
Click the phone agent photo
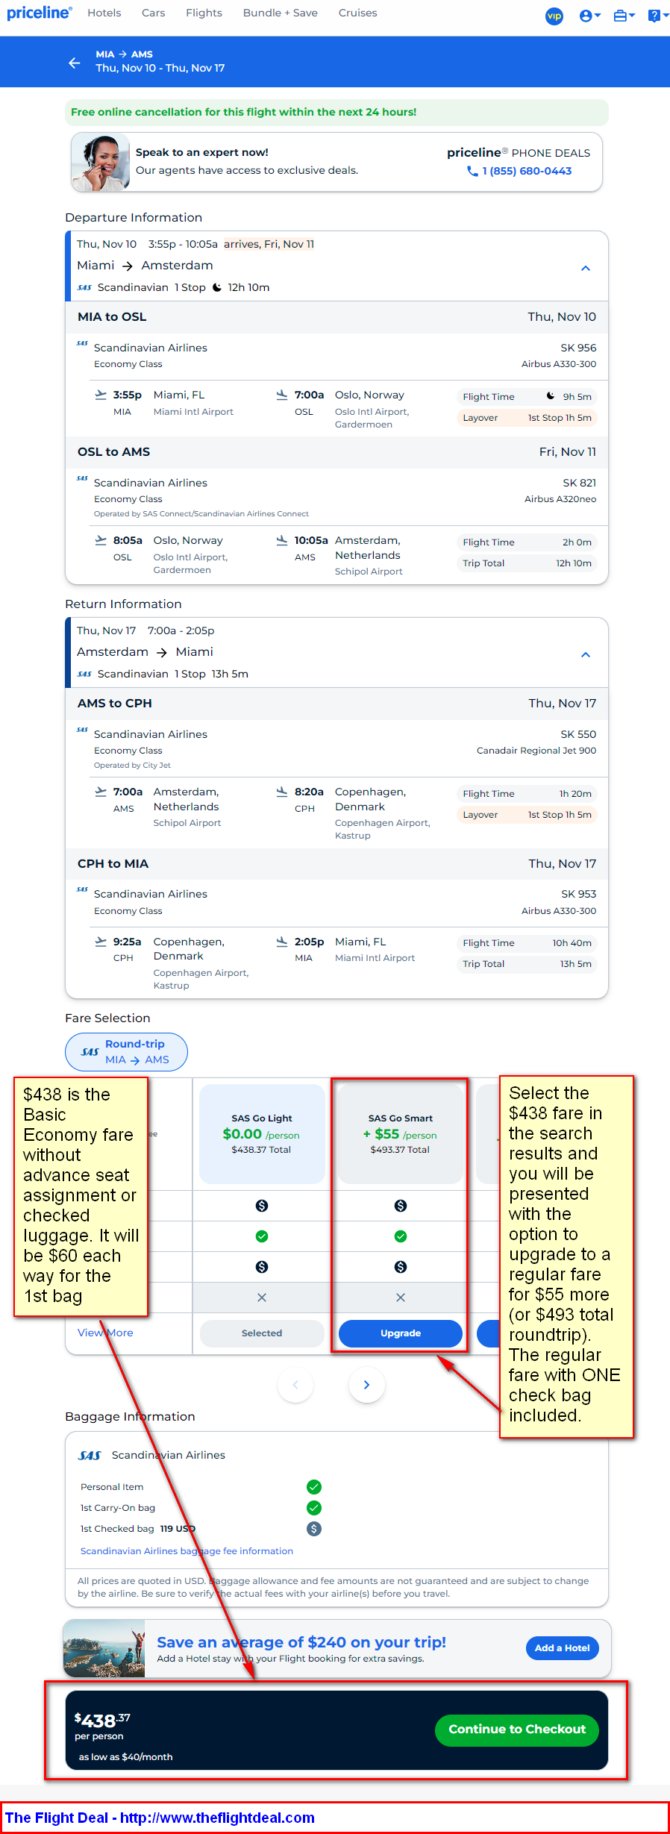[x=100, y=162]
